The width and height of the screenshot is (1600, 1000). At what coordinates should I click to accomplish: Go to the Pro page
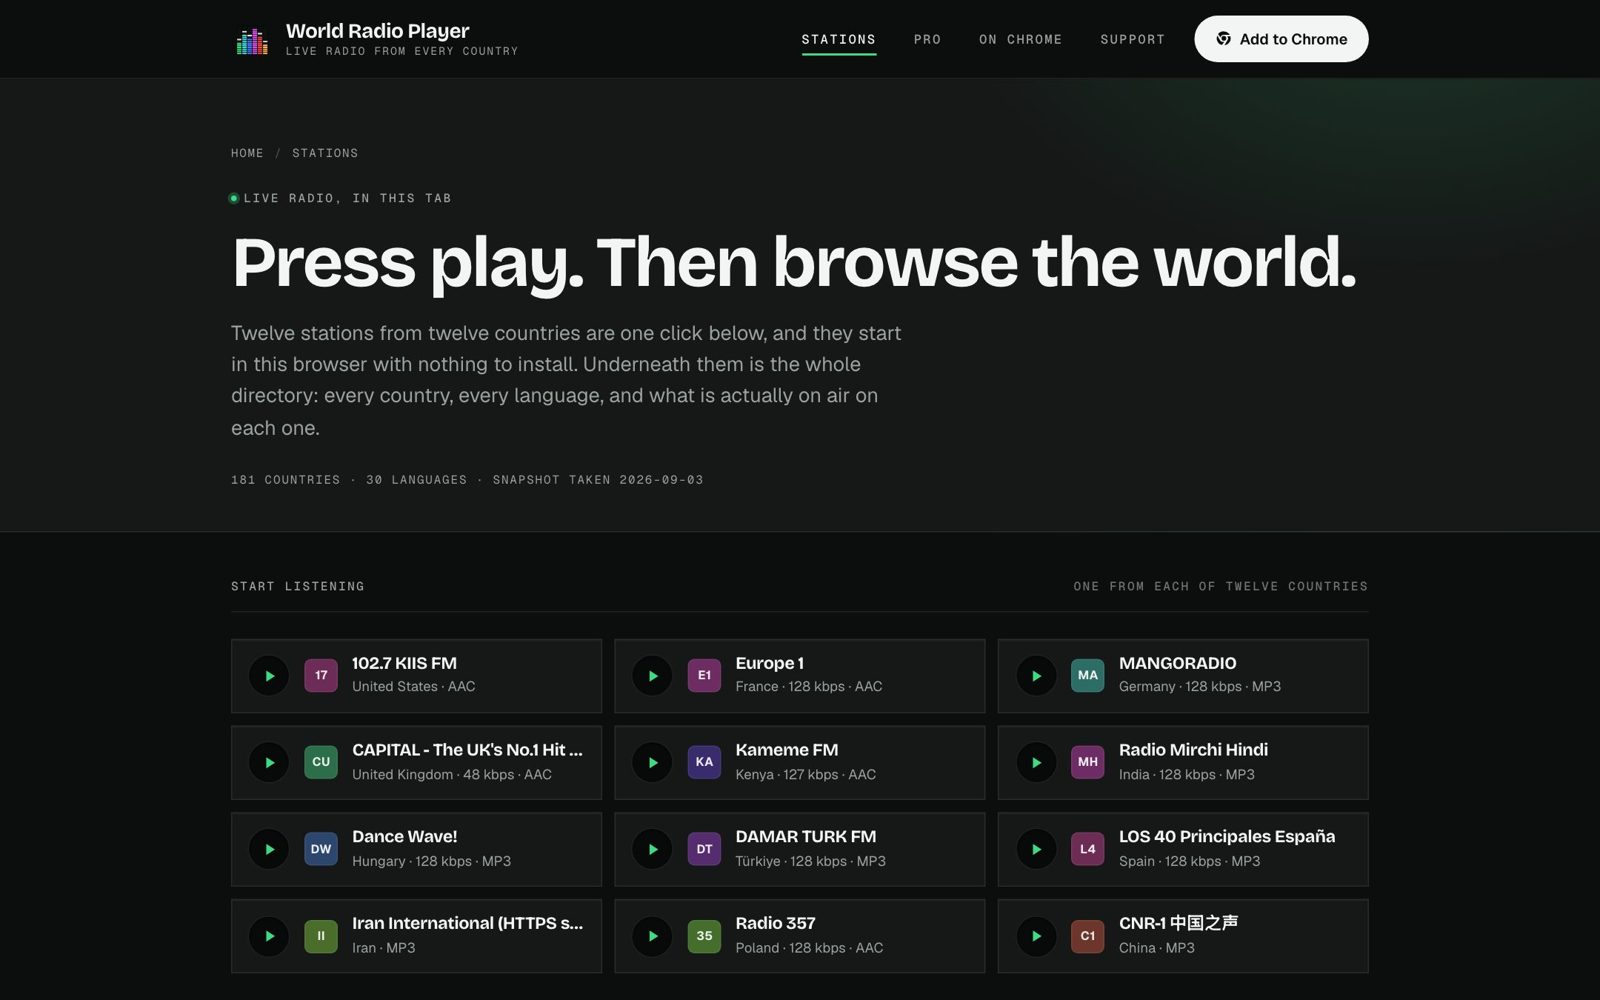tap(927, 40)
